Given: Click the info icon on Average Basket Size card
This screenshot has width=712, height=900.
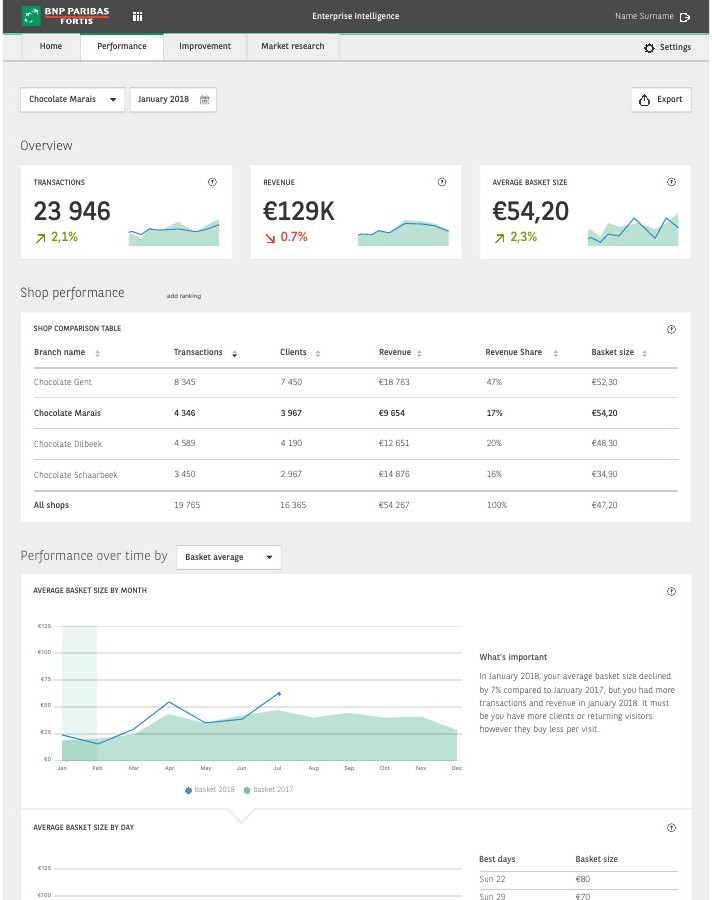Looking at the screenshot, I should point(671,182).
